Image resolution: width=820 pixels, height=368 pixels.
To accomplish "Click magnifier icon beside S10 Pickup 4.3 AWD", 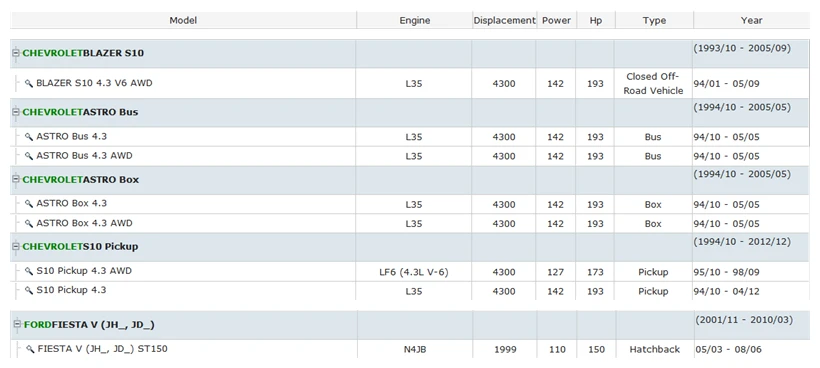I will click(x=29, y=271).
